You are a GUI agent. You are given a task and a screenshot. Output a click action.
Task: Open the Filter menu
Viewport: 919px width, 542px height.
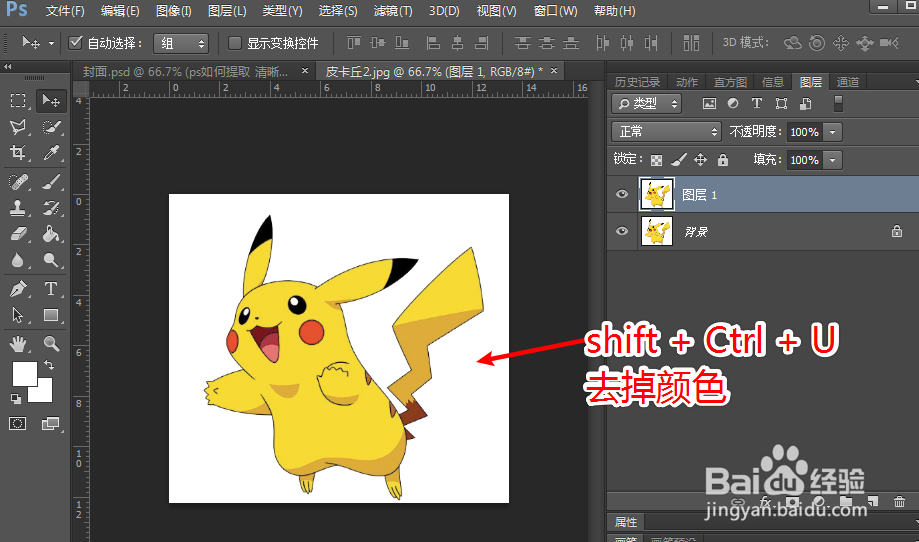click(x=393, y=11)
